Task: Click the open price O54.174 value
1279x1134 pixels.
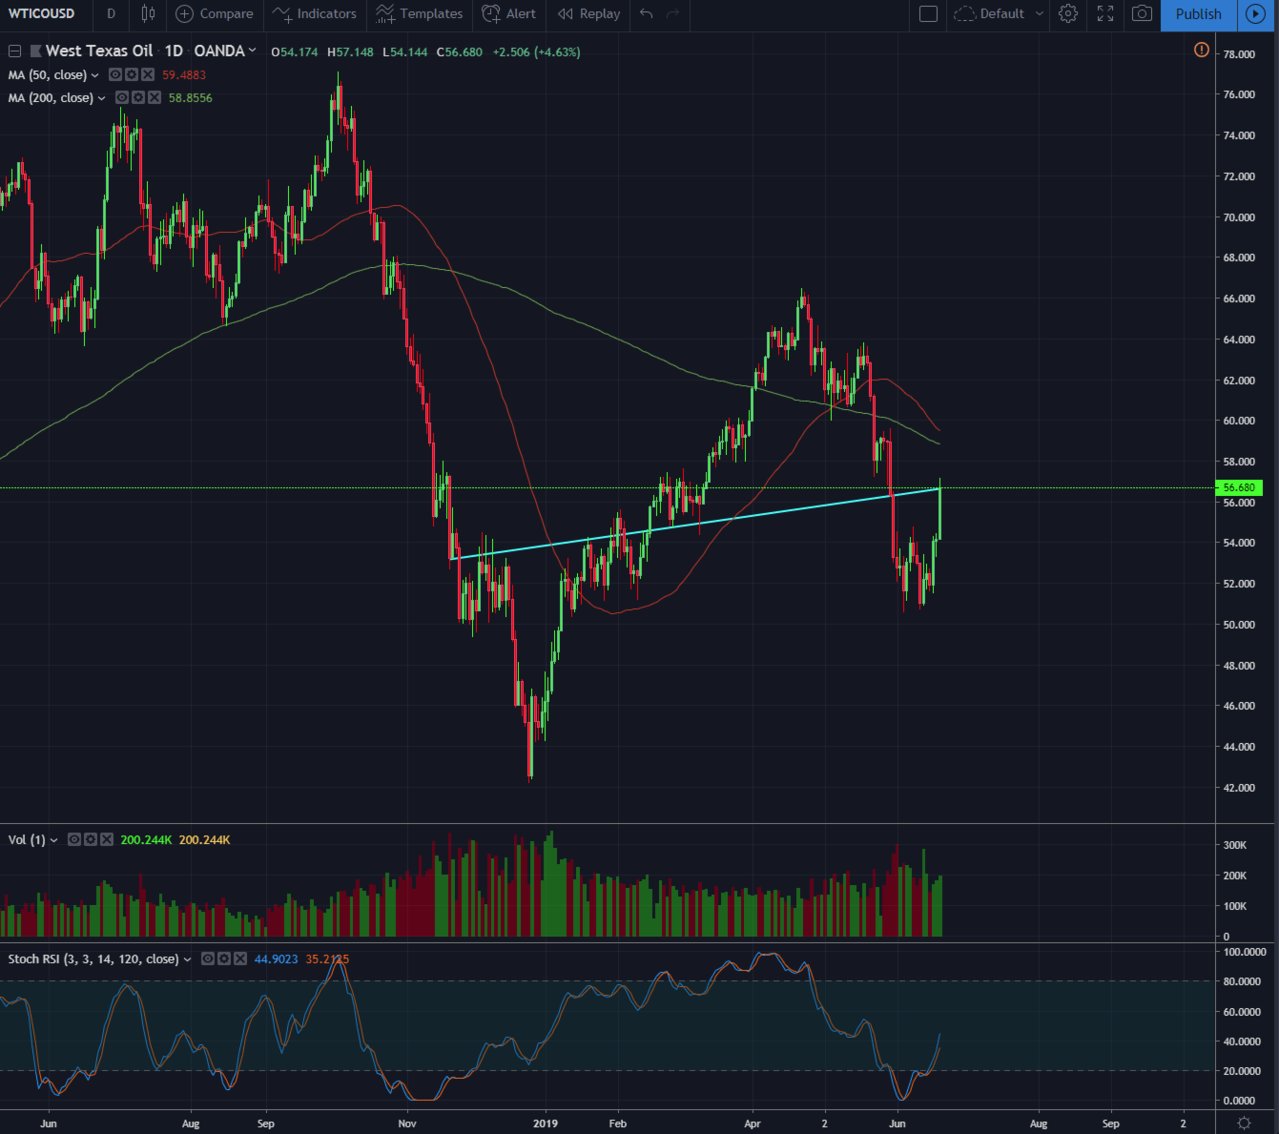Action: [x=294, y=52]
